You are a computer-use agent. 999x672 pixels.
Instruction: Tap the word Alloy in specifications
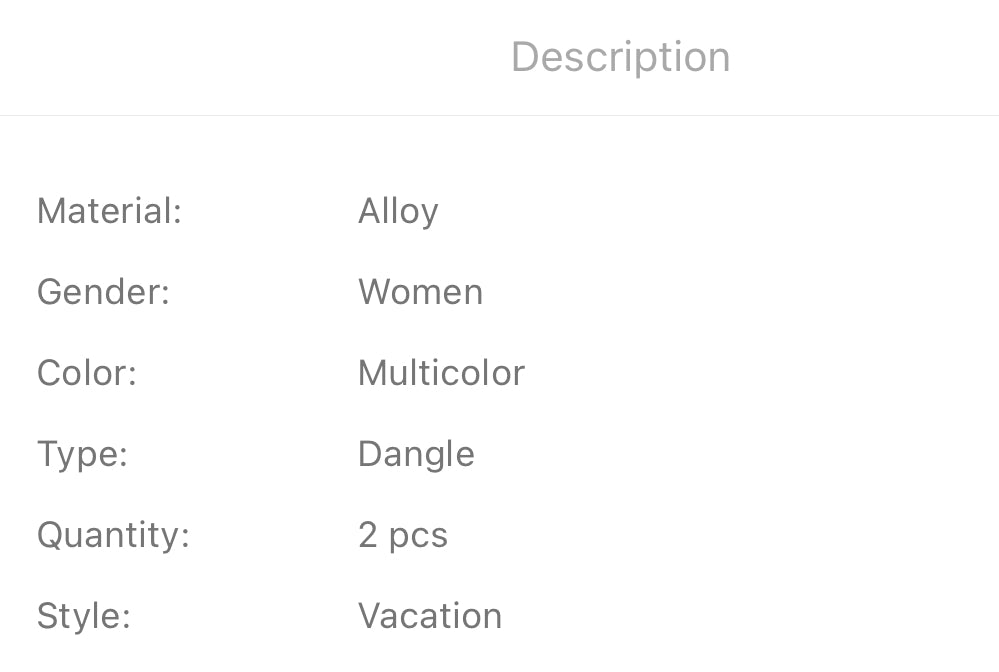398,211
